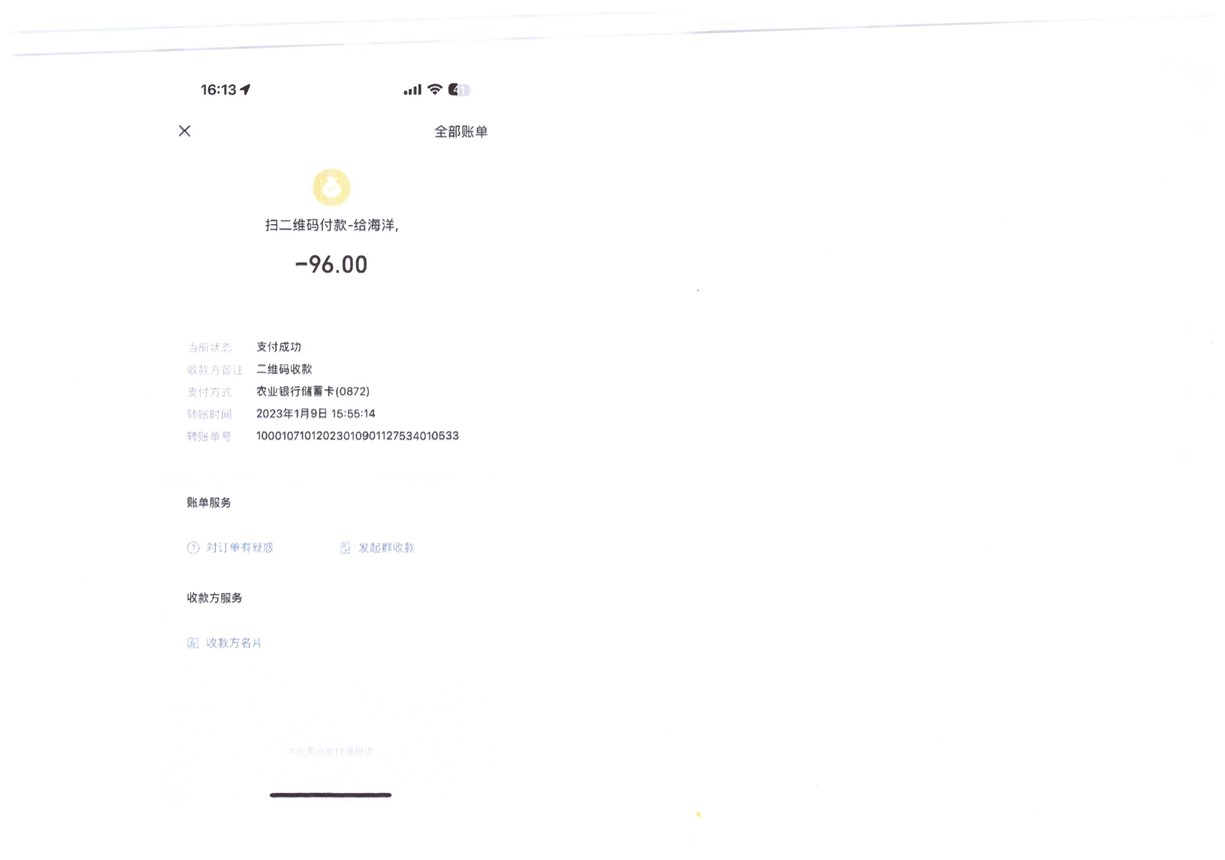Click the question mark icon beside 对订单有疑惑
1225x860 pixels.
pyautogui.click(x=193, y=548)
